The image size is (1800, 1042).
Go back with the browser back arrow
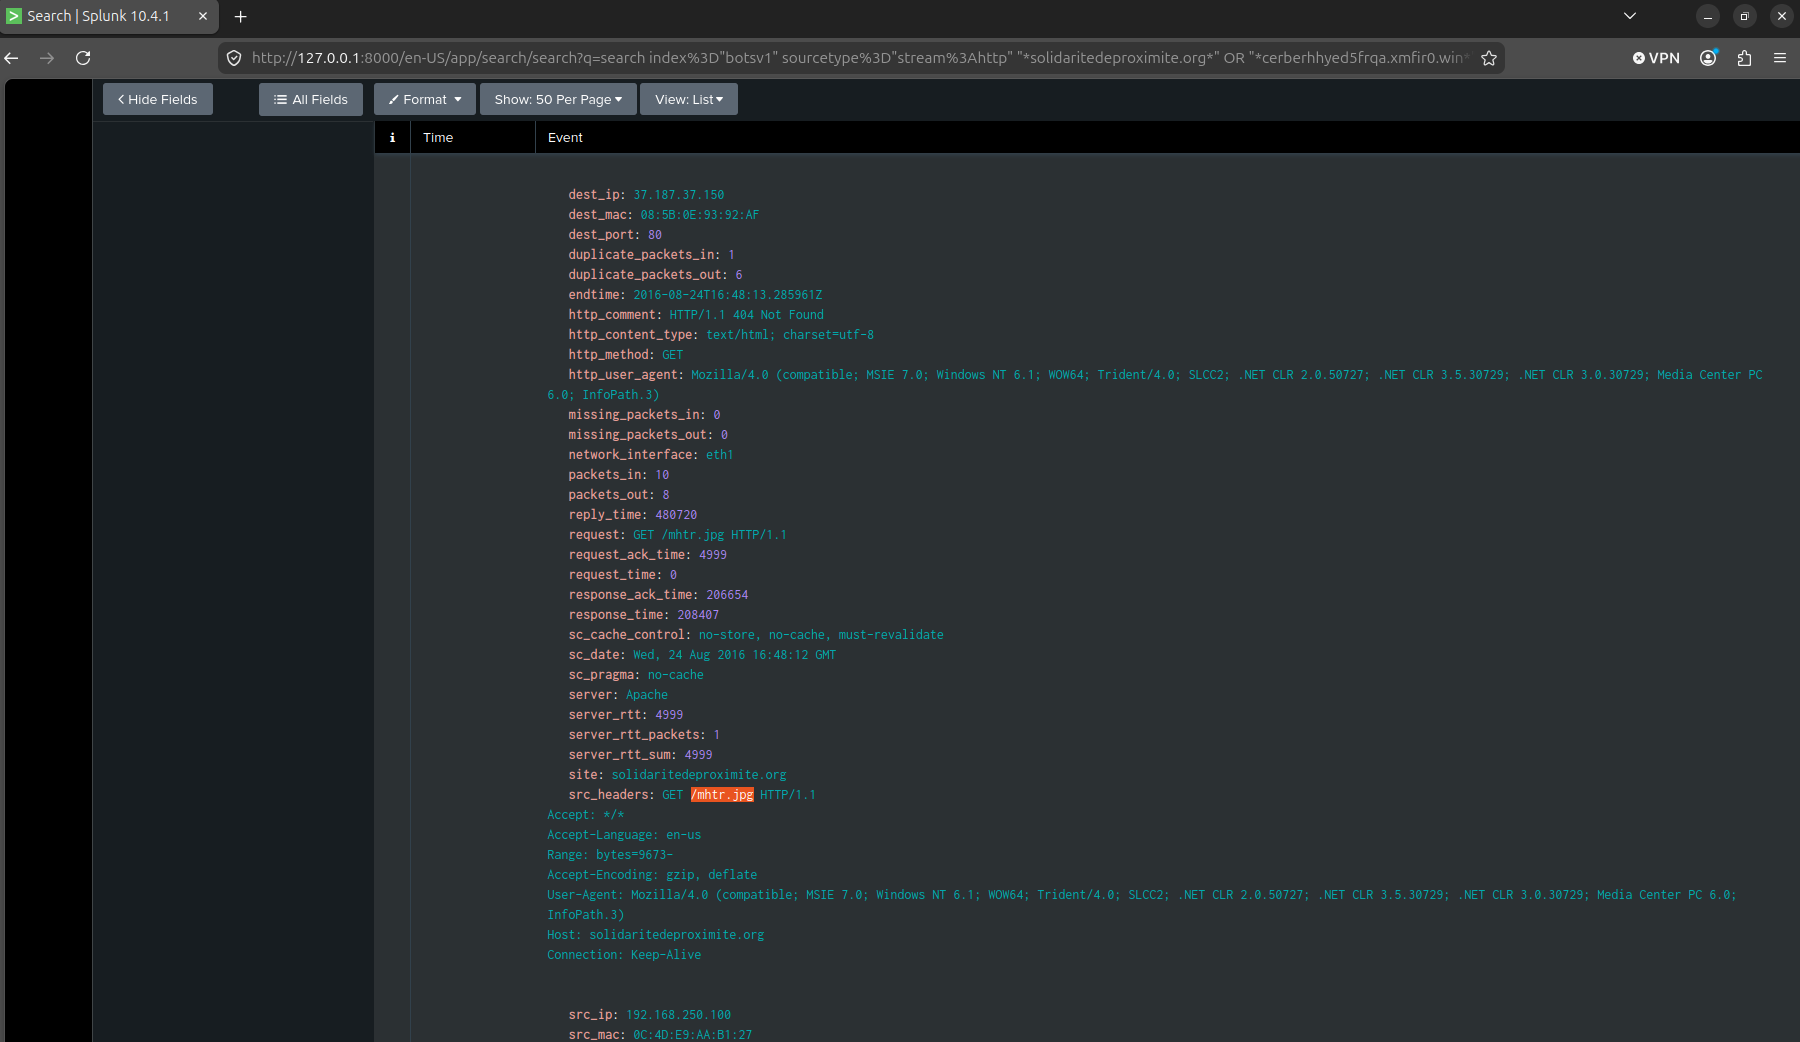(x=12, y=58)
